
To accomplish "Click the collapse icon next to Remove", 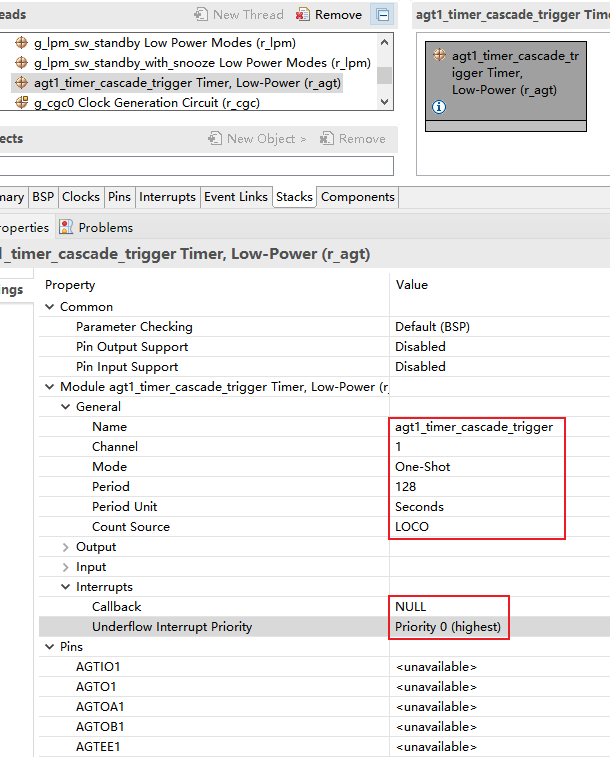I will click(x=382, y=15).
